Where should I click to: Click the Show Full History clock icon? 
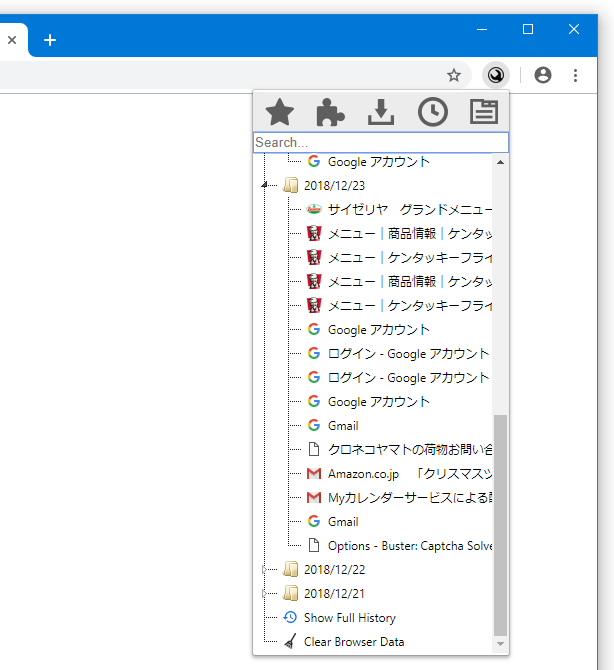tap(290, 617)
